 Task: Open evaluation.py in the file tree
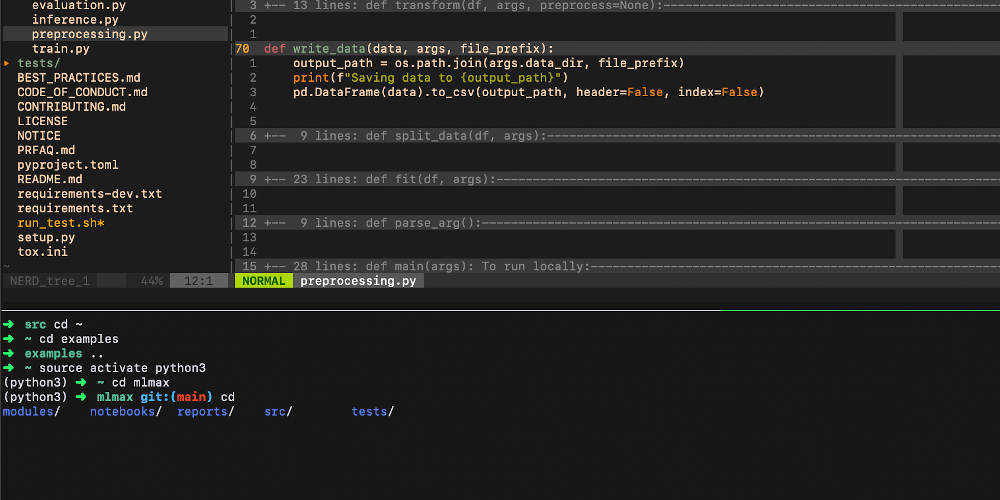click(78, 5)
